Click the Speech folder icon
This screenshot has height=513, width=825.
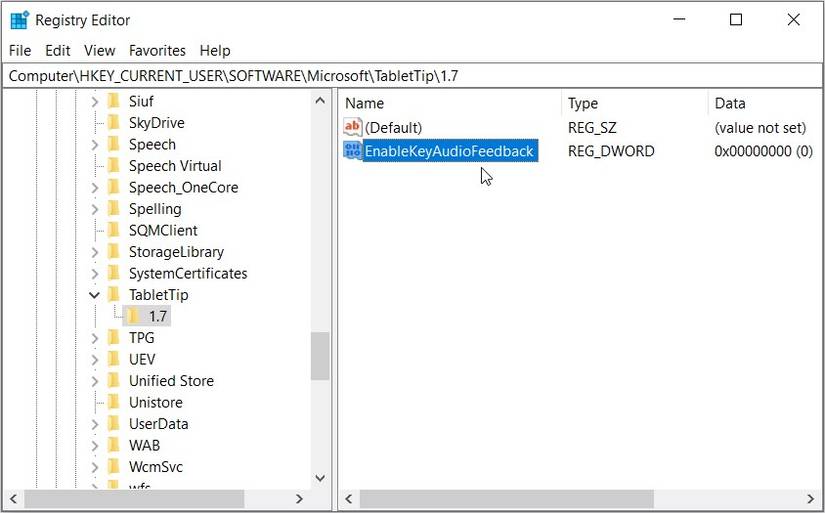[113, 144]
